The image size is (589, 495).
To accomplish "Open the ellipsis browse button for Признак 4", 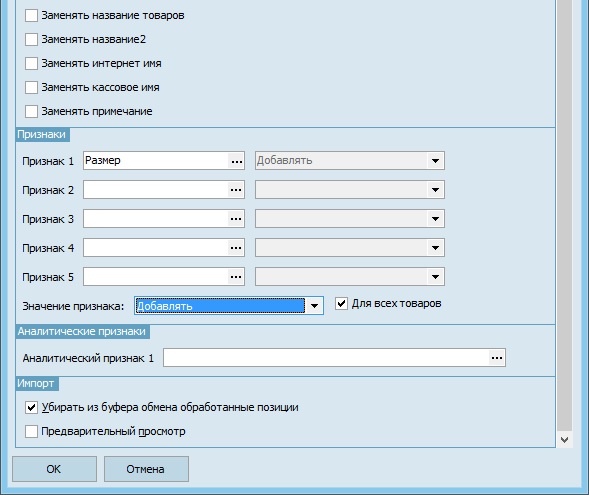I will pos(236,248).
